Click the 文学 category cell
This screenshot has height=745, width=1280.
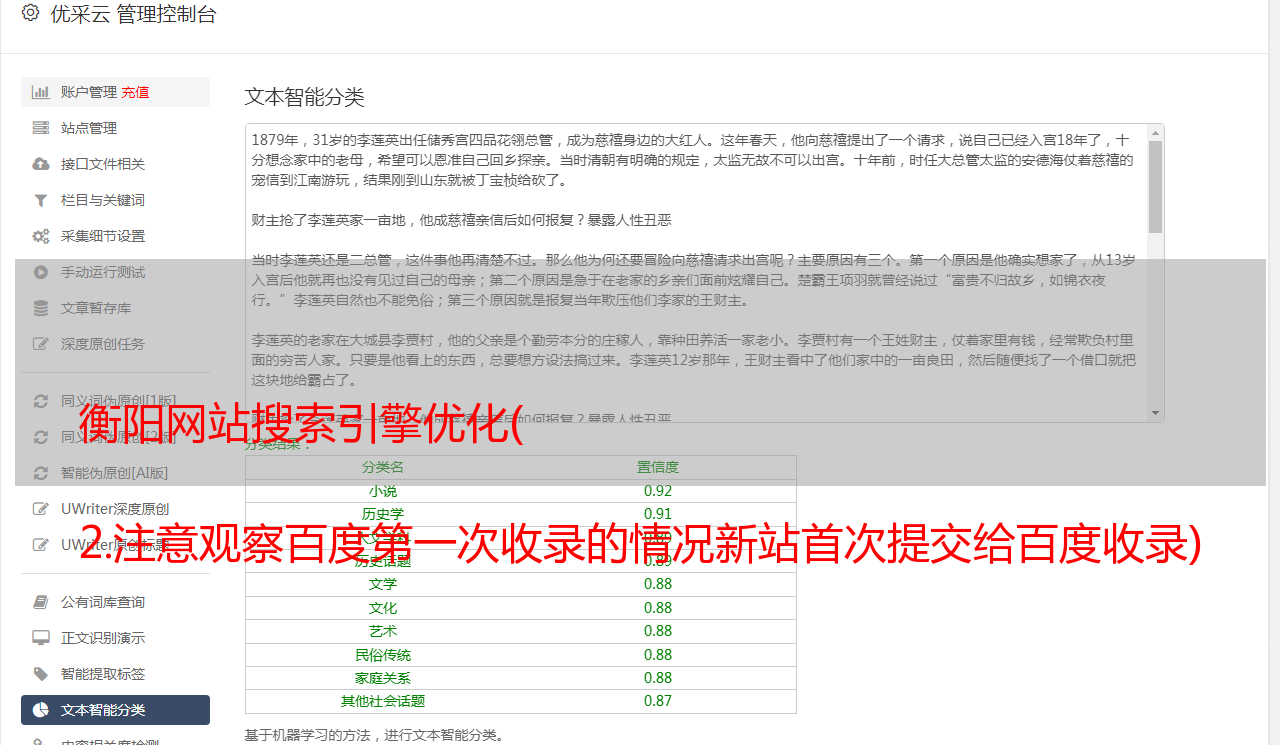[x=383, y=584]
